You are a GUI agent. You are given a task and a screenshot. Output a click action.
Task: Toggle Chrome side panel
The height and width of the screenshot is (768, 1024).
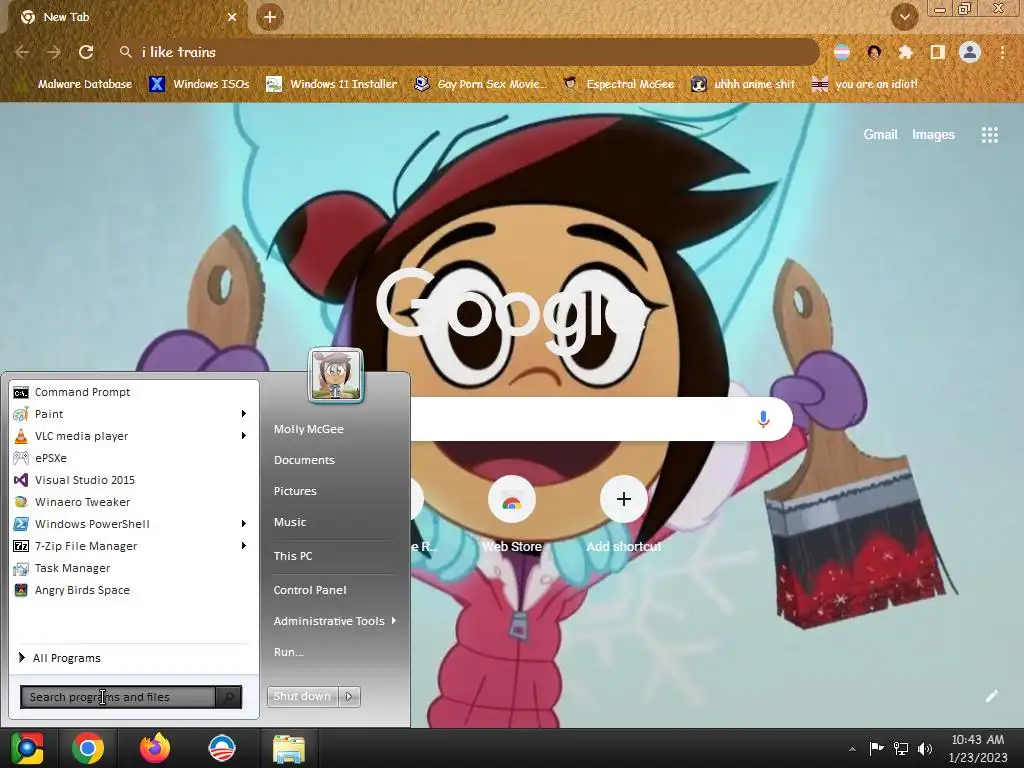pos(938,52)
